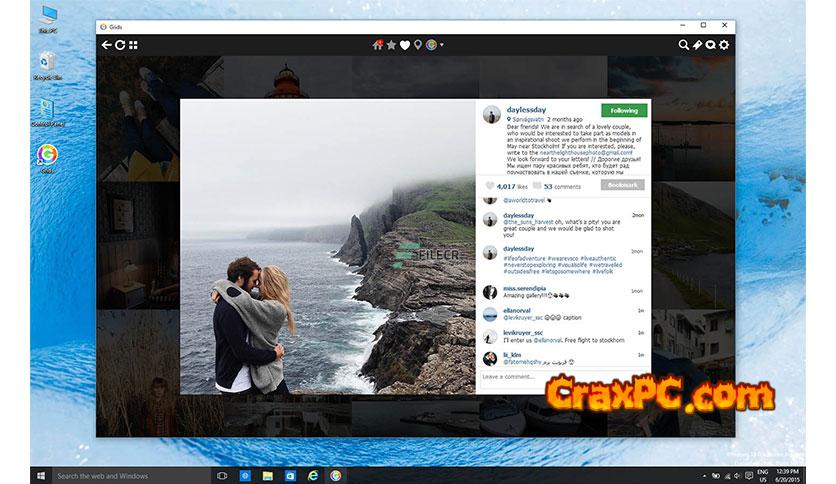The image size is (836, 484).
Task: Open Windows Start button
Action: coord(41,475)
